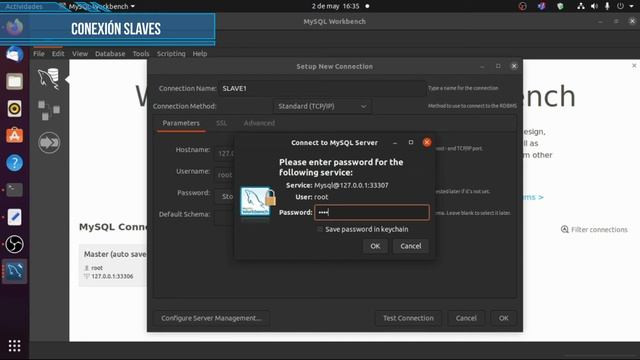The image size is (640, 360).
Task: Open the Migration wizard sidebar icon
Action: click(x=49, y=142)
